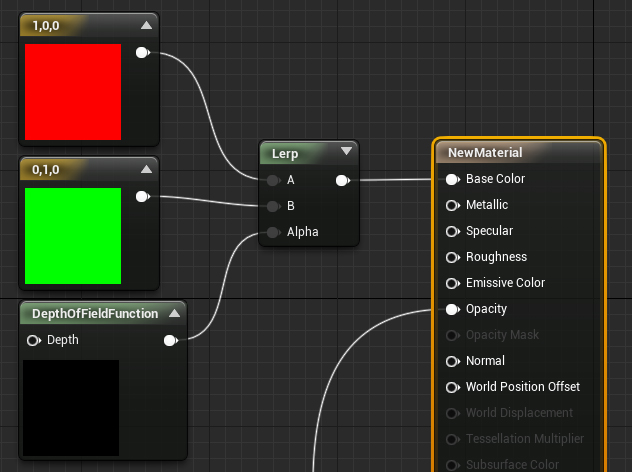Click the 1,0,0 node output pin
The image size is (632, 472).
142,52
